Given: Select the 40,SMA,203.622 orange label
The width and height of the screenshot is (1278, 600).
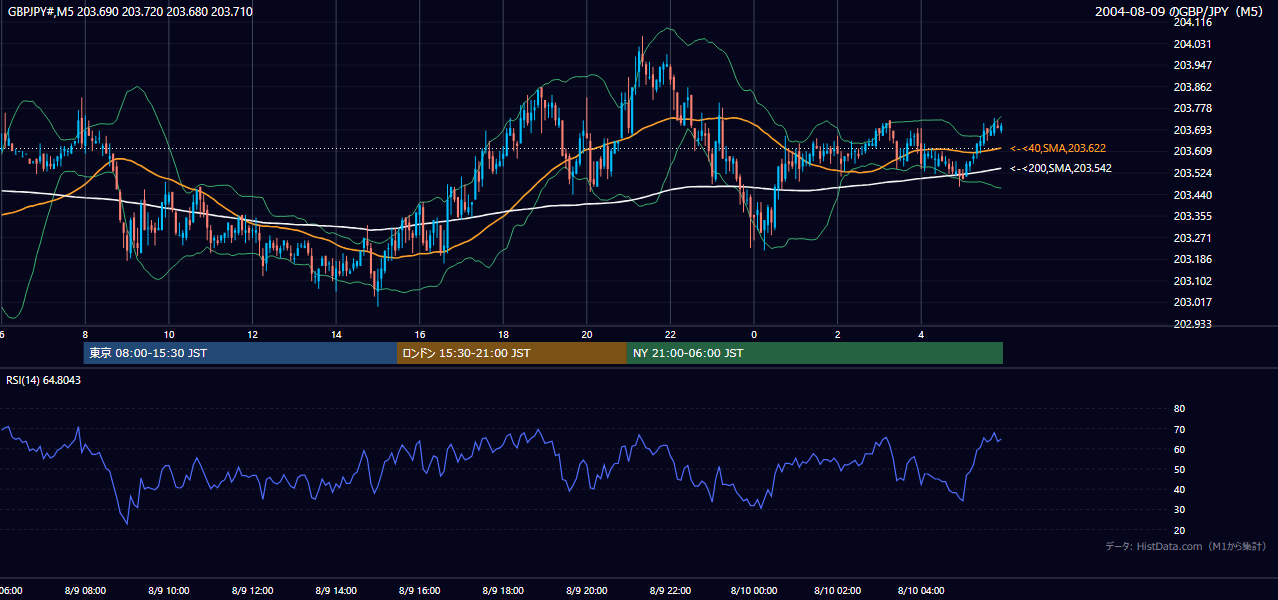Looking at the screenshot, I should coord(1057,148).
